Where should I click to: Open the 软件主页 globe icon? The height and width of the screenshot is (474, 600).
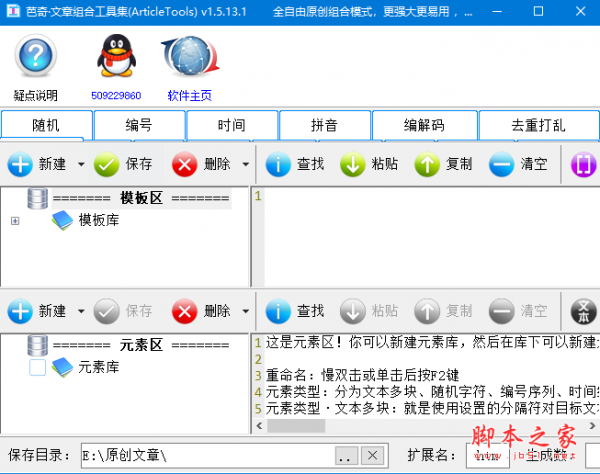point(190,56)
